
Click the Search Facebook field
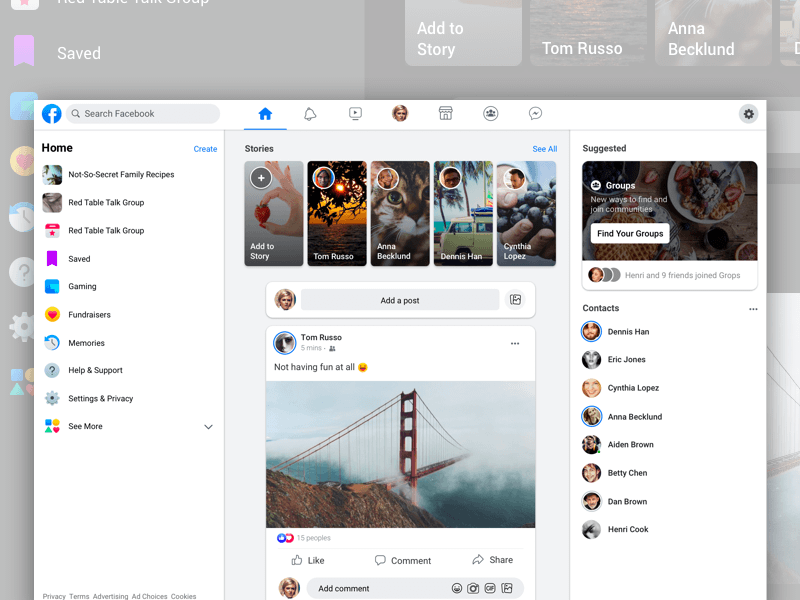(x=143, y=114)
